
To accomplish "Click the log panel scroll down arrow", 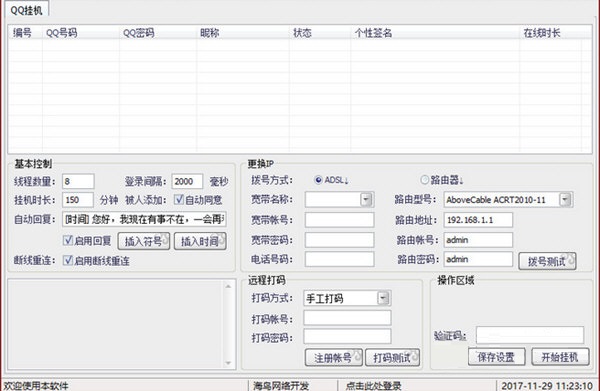I will [228, 363].
